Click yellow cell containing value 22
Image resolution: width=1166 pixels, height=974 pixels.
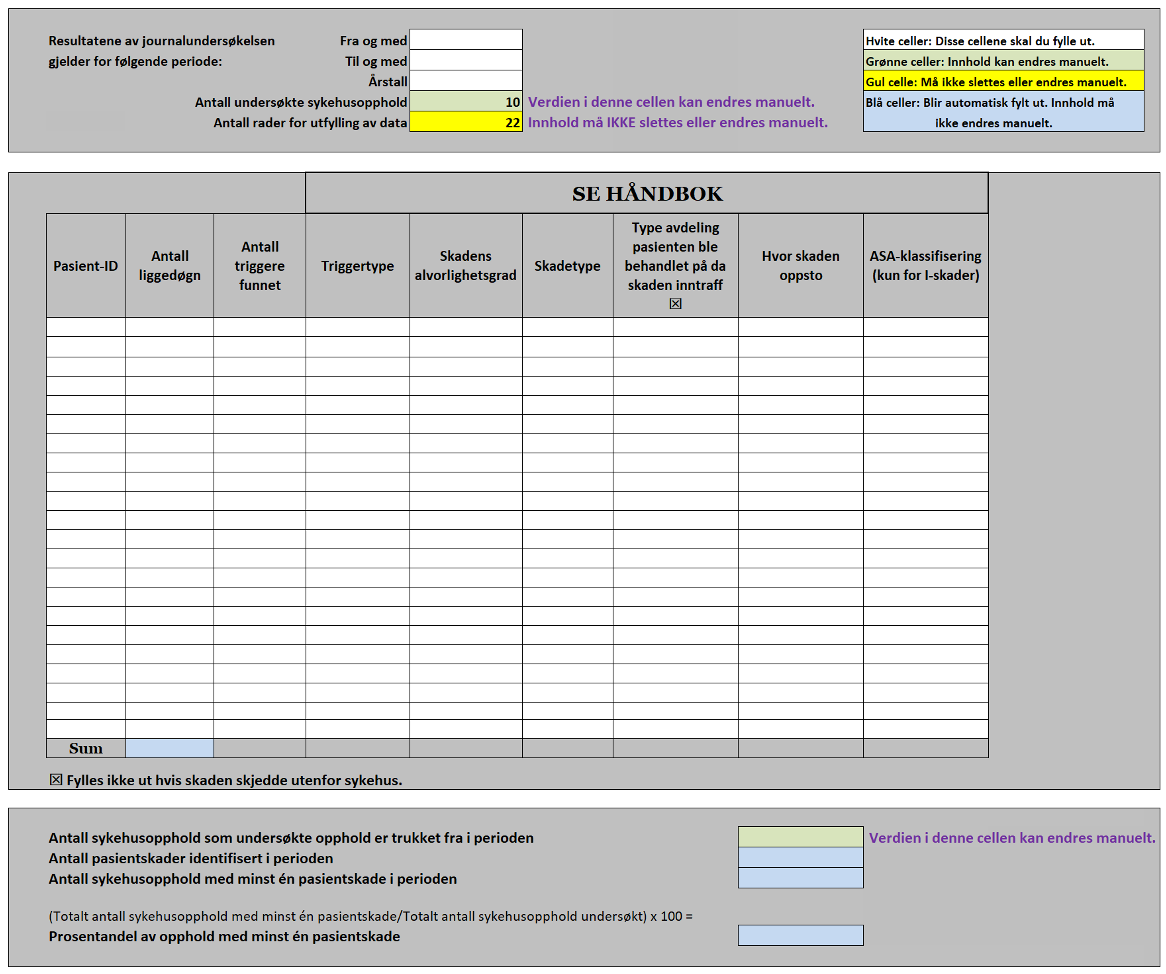point(466,123)
